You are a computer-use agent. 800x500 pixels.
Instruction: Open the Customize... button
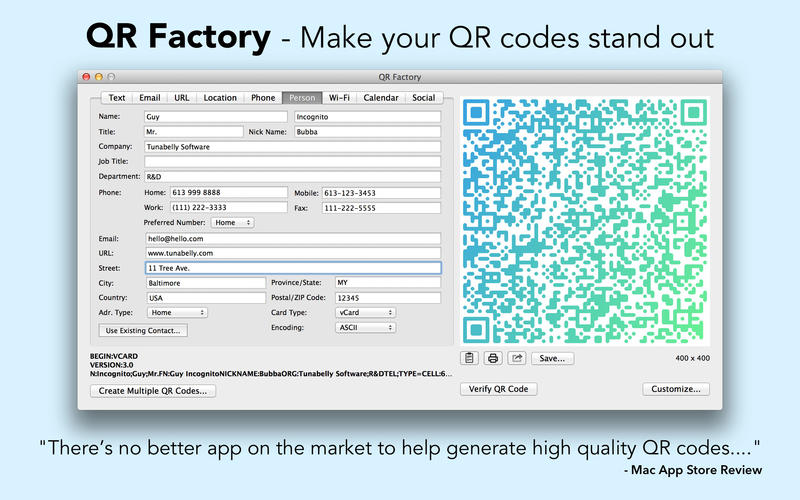tap(676, 389)
